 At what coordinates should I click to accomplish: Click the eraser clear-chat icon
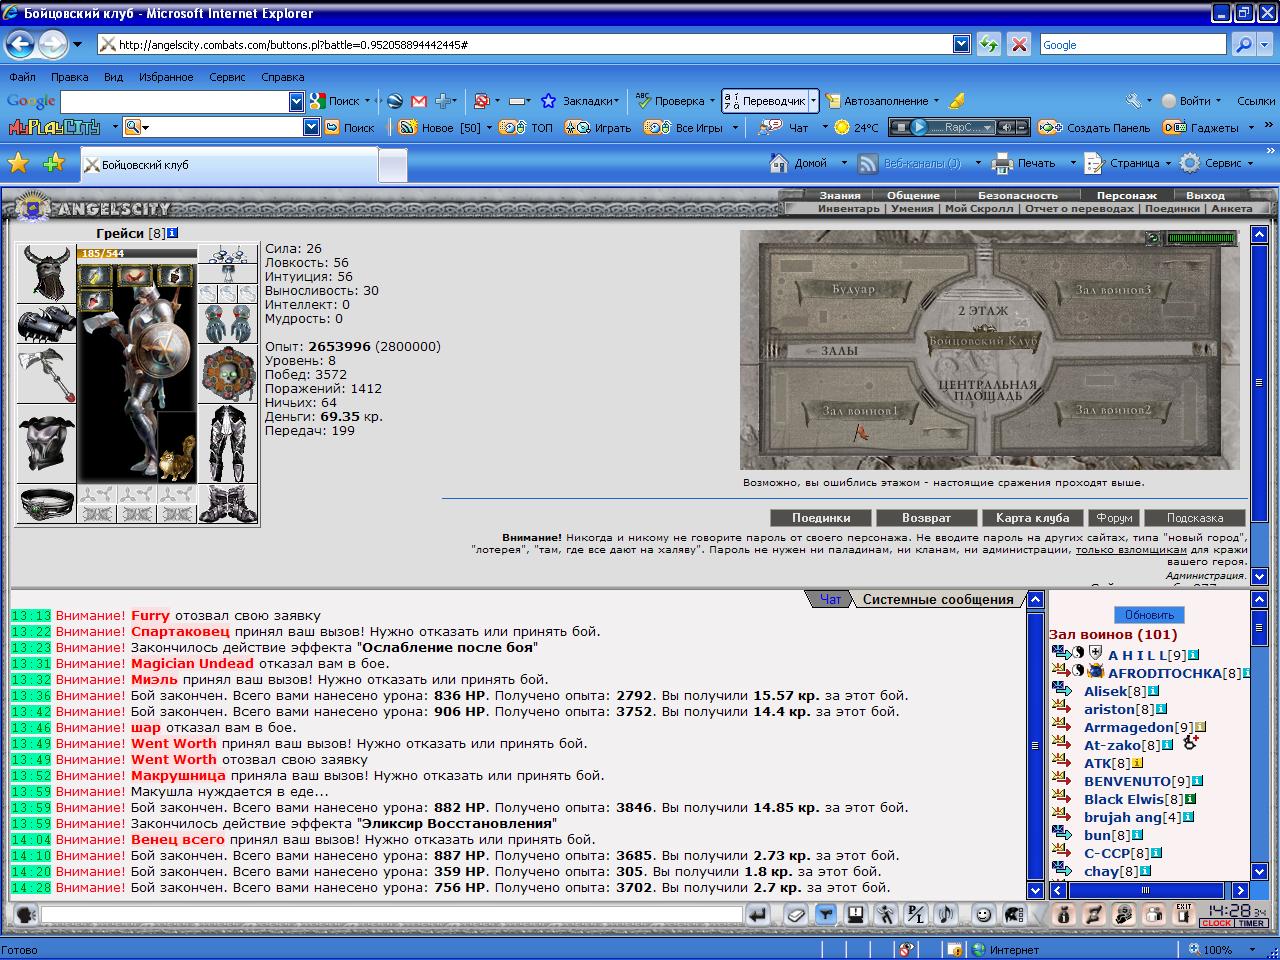tap(795, 914)
